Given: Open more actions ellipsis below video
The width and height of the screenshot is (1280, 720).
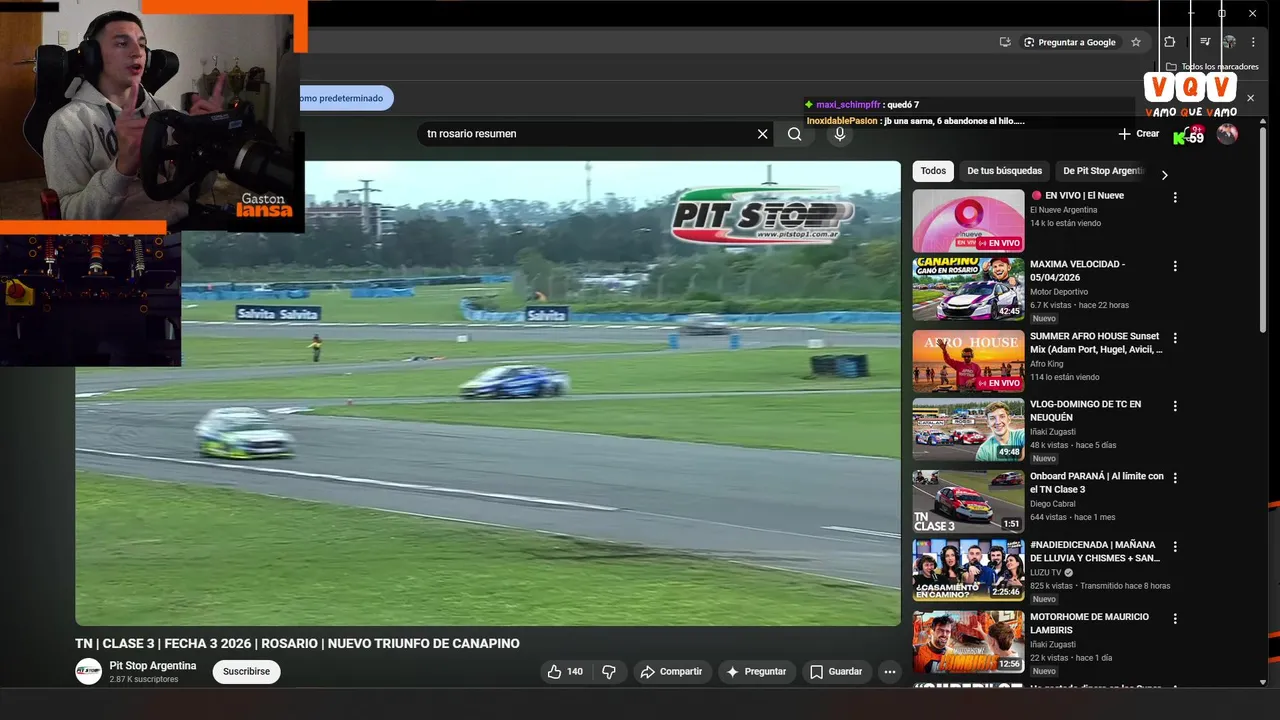Looking at the screenshot, I should 890,672.
